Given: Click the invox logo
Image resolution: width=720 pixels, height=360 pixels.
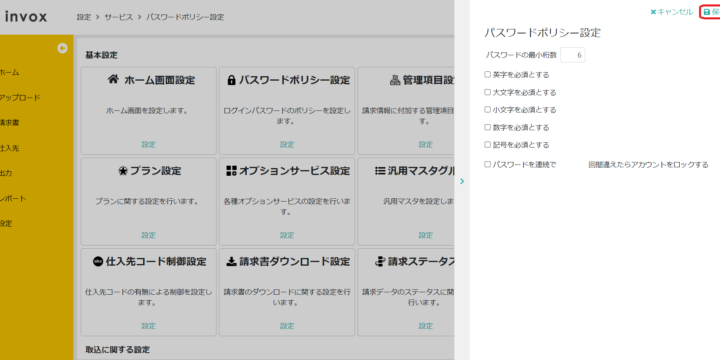Looking at the screenshot, I should pos(26,17).
